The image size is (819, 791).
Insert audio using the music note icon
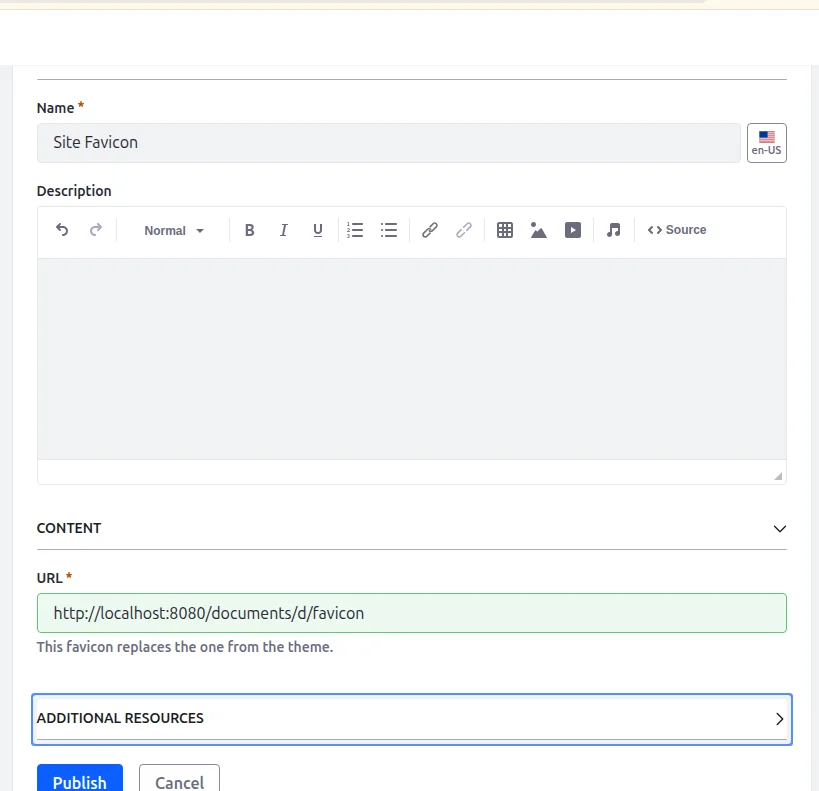pyautogui.click(x=614, y=230)
